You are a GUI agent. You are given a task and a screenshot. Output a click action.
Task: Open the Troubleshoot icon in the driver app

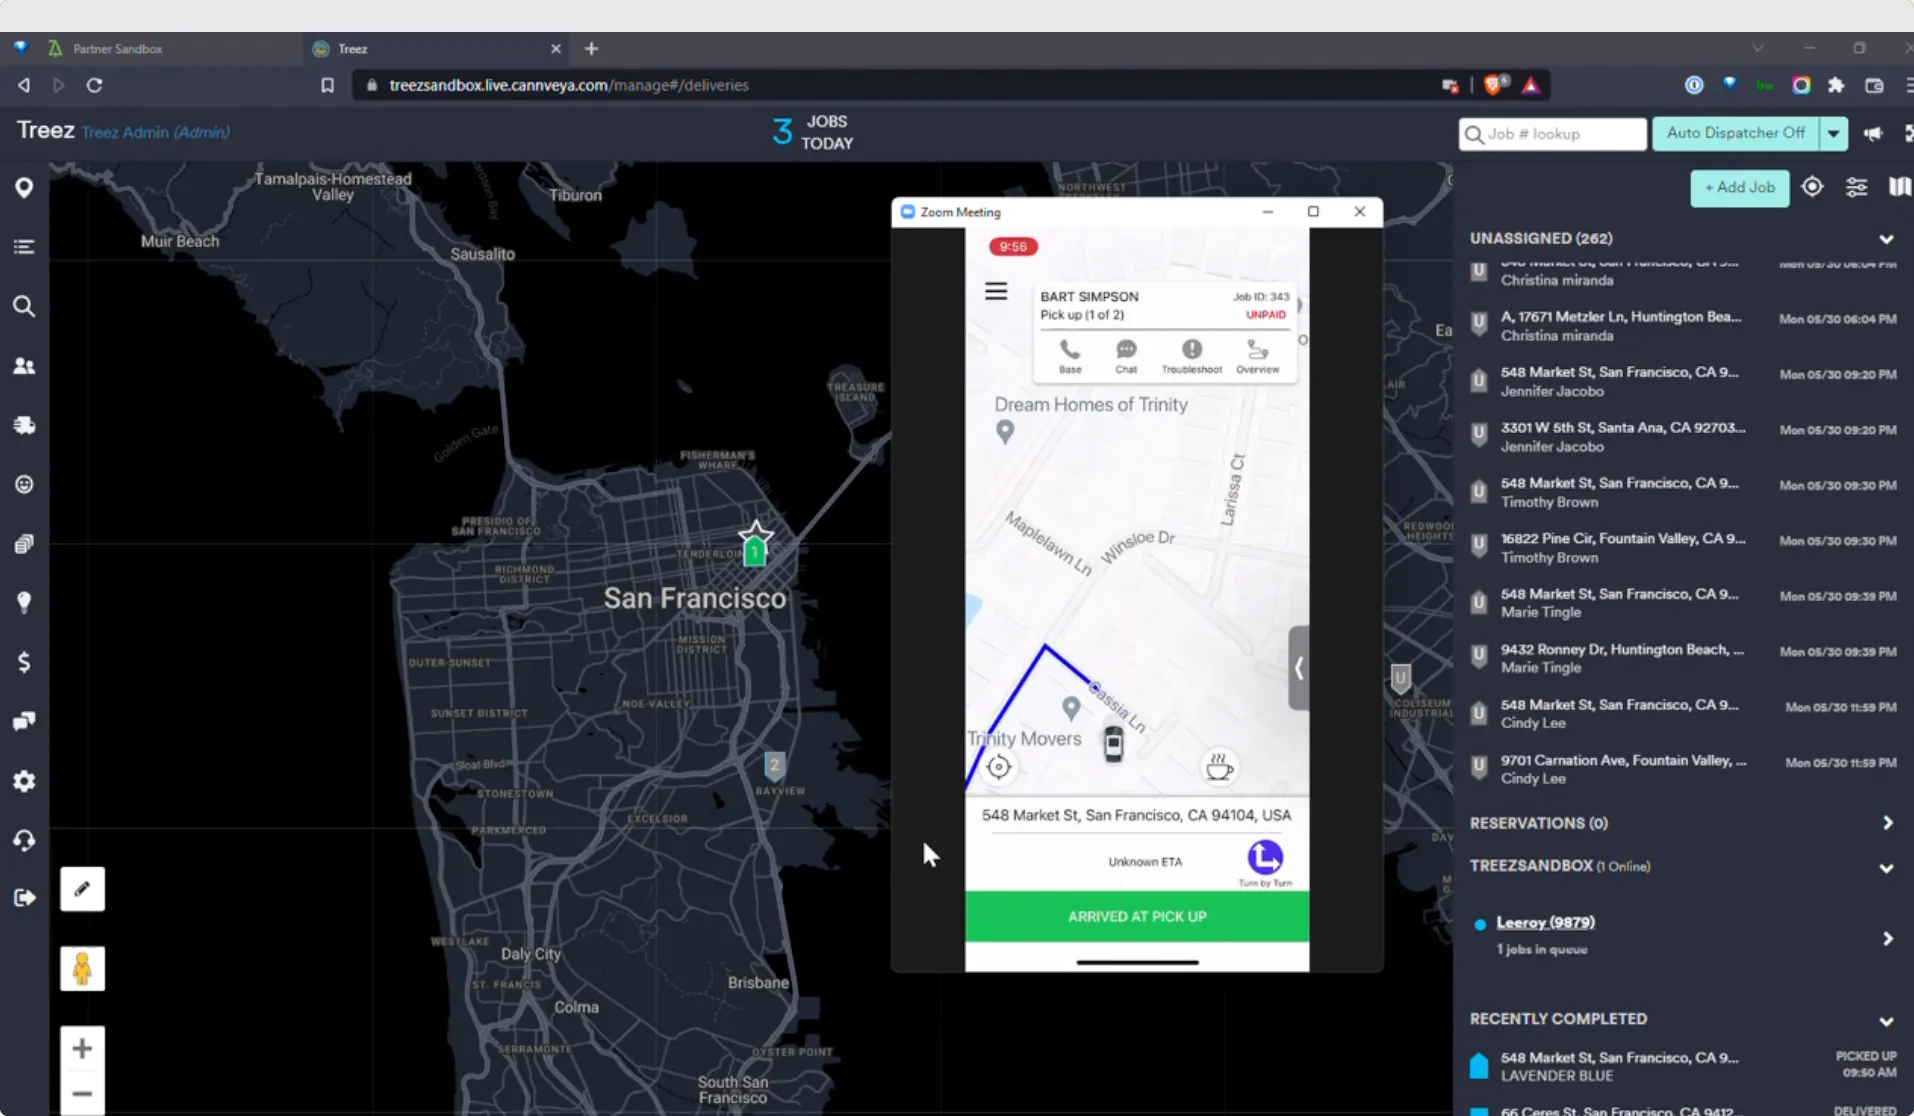1191,356
